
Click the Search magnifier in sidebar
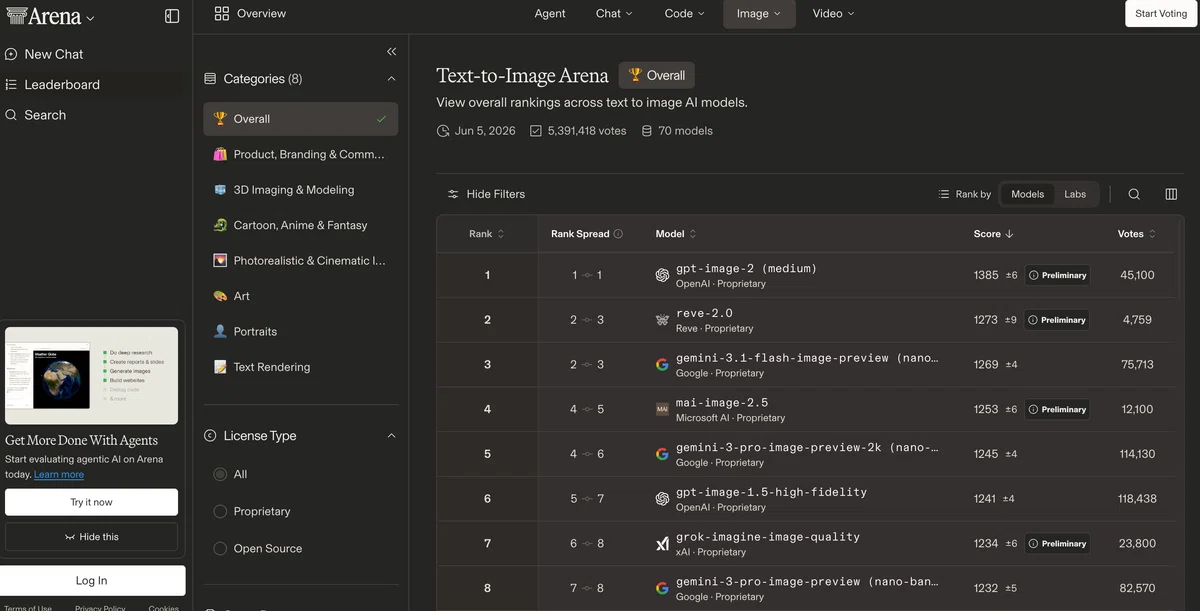(11, 115)
